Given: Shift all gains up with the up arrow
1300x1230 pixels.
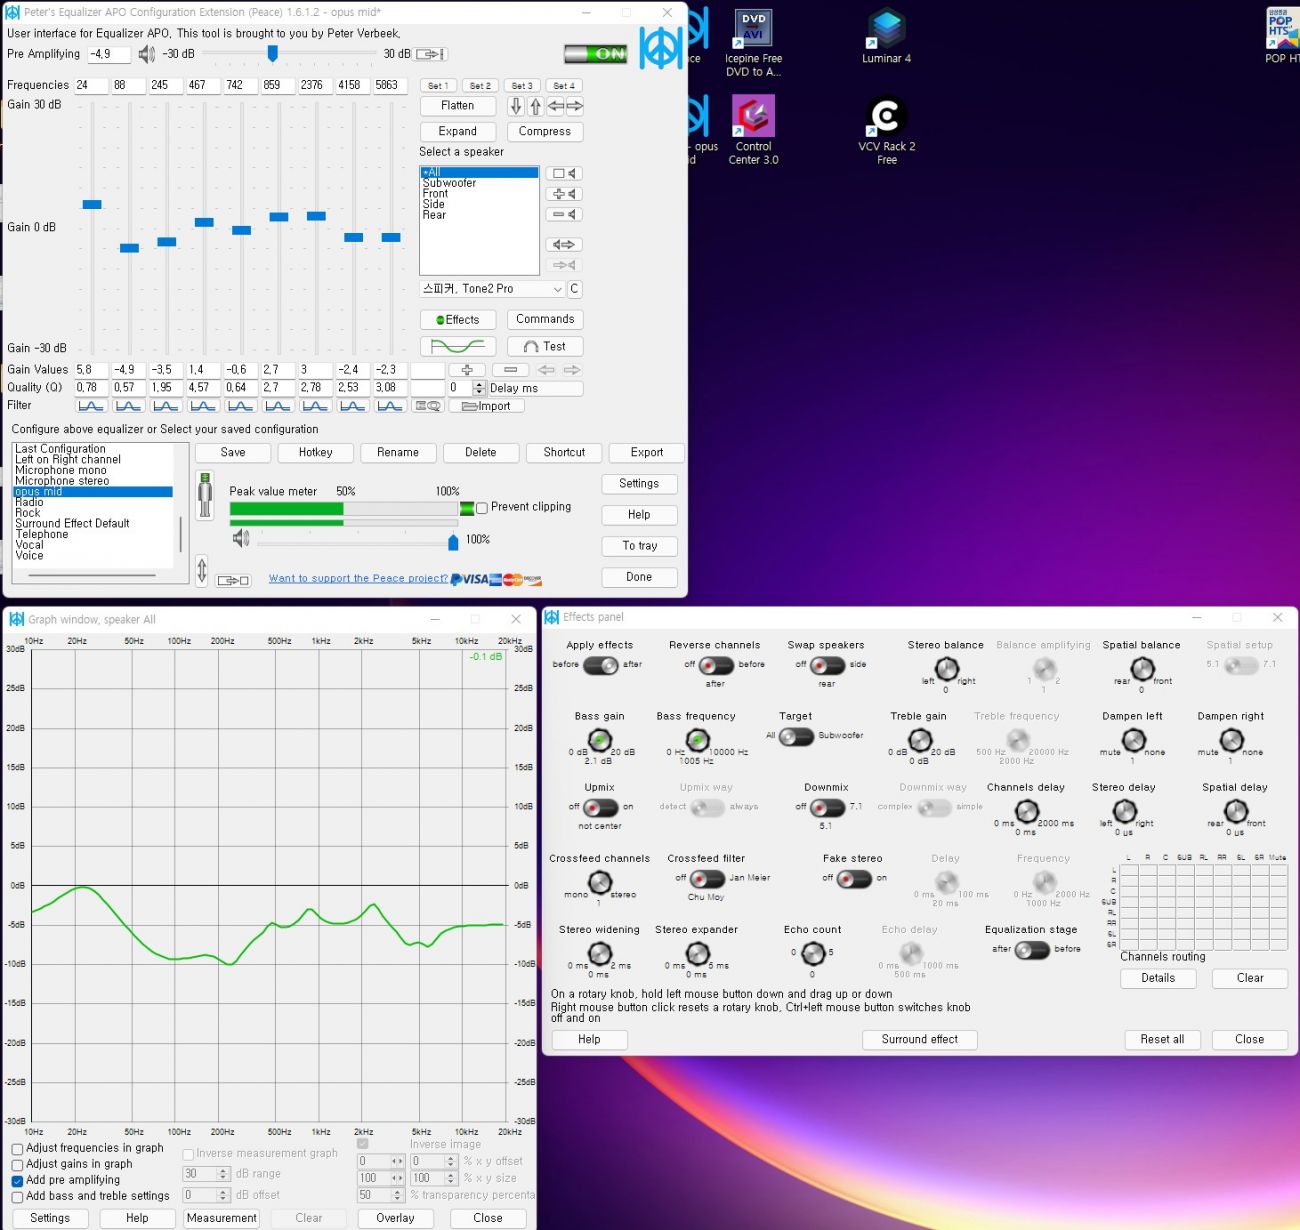Looking at the screenshot, I should (535, 106).
